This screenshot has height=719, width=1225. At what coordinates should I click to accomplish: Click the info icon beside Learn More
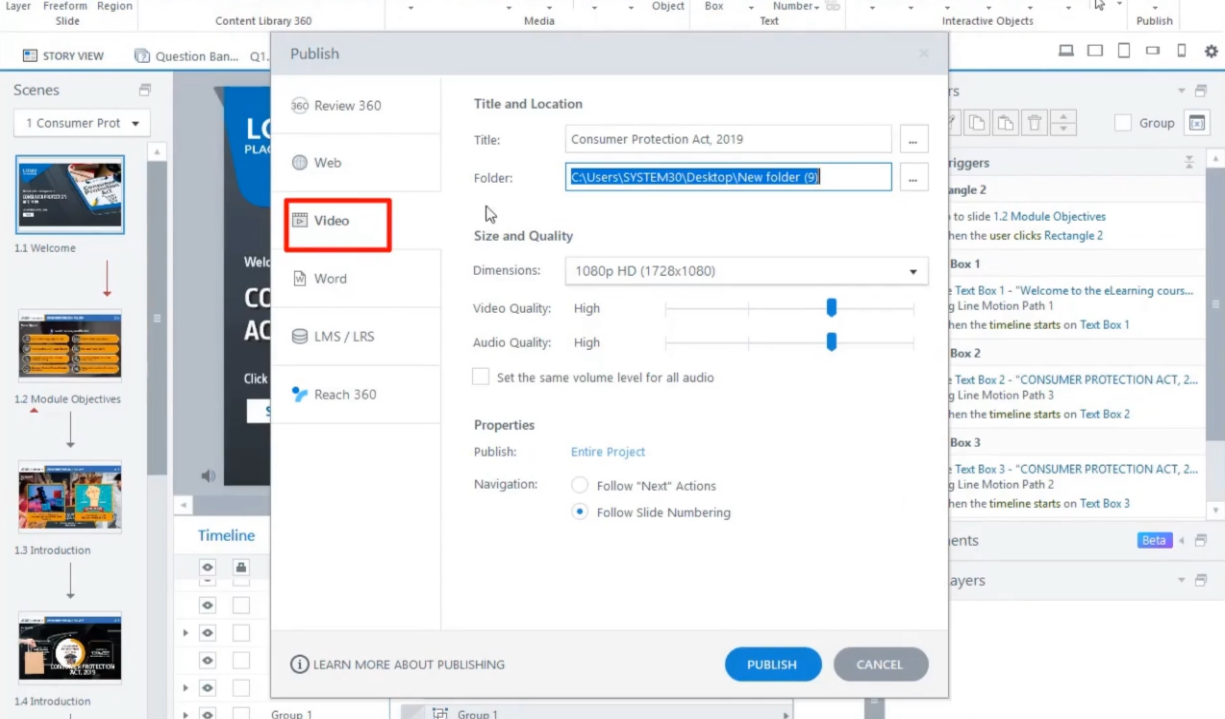[x=299, y=664]
